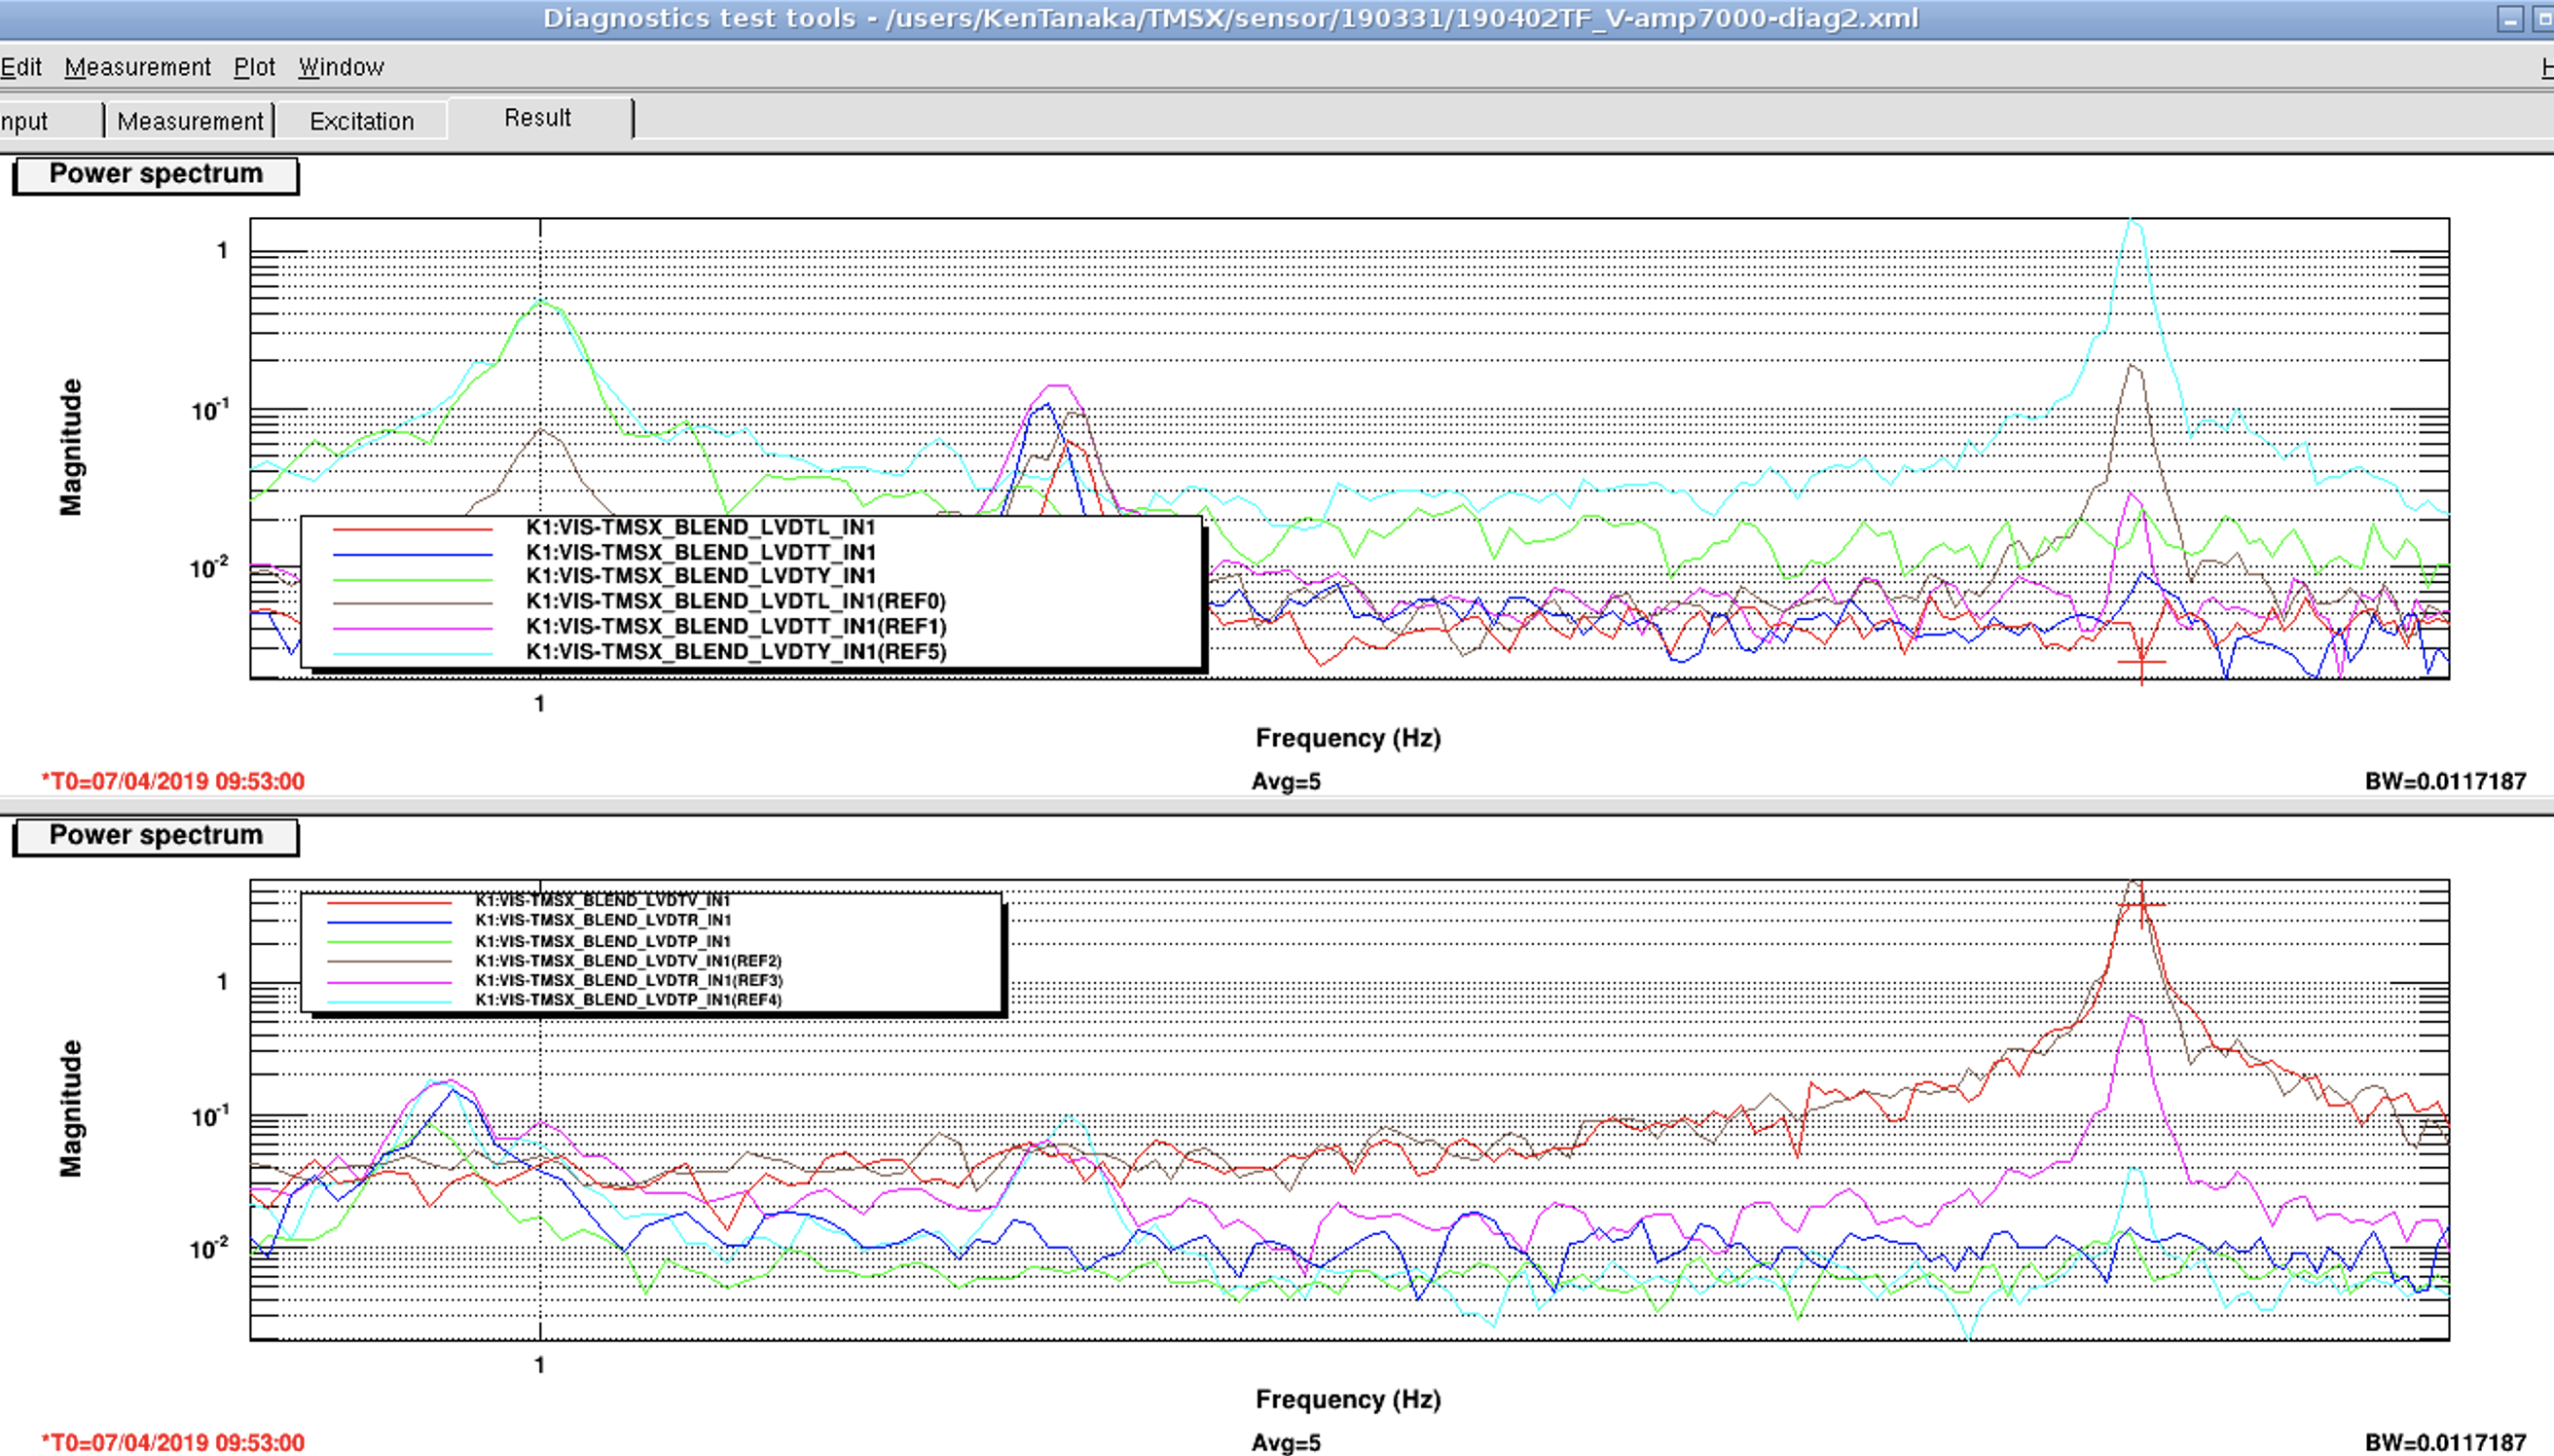2554x1456 pixels.
Task: Click legend entry K1:VIS-TMSX_BLEND_LVDTT_IN1(REF1)
Action: click(x=736, y=626)
